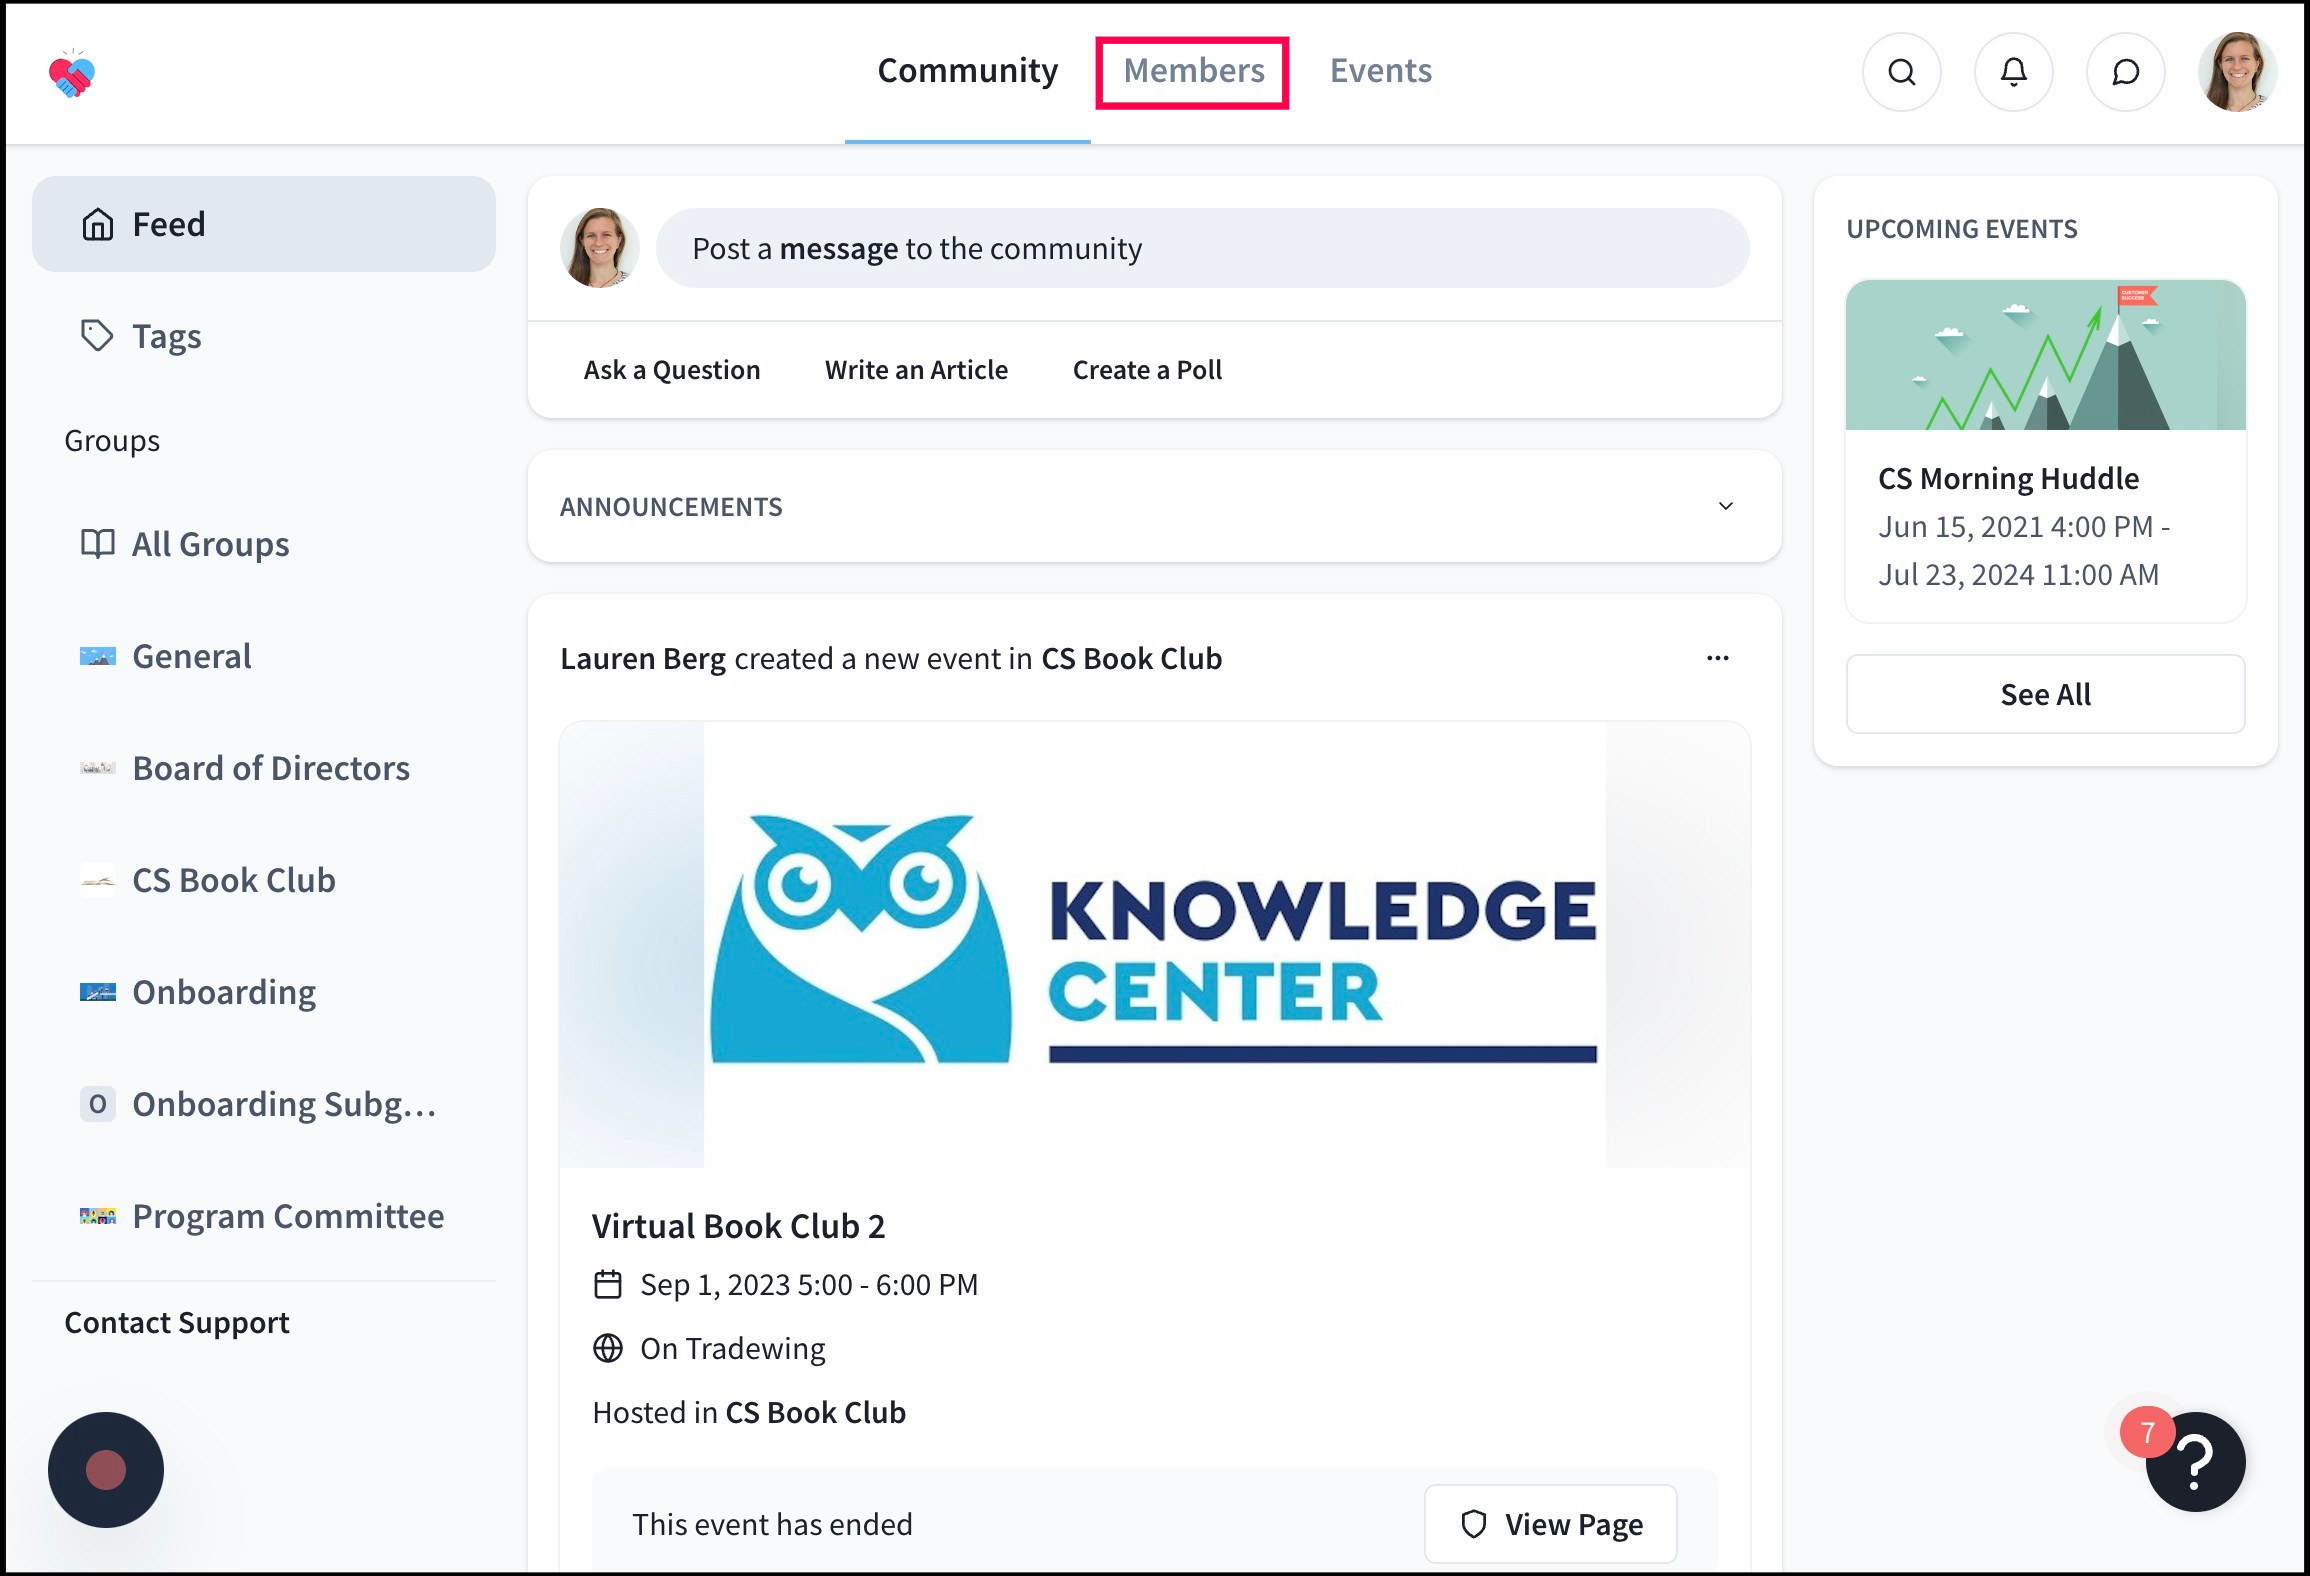Switch to the Events tab
The width and height of the screenshot is (2310, 1576).
coord(1381,71)
